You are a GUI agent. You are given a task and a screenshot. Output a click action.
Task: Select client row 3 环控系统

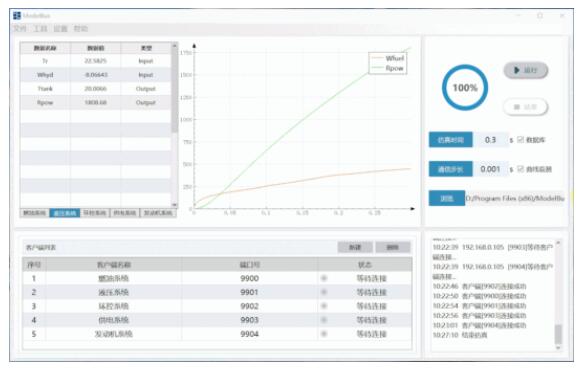click(217, 306)
